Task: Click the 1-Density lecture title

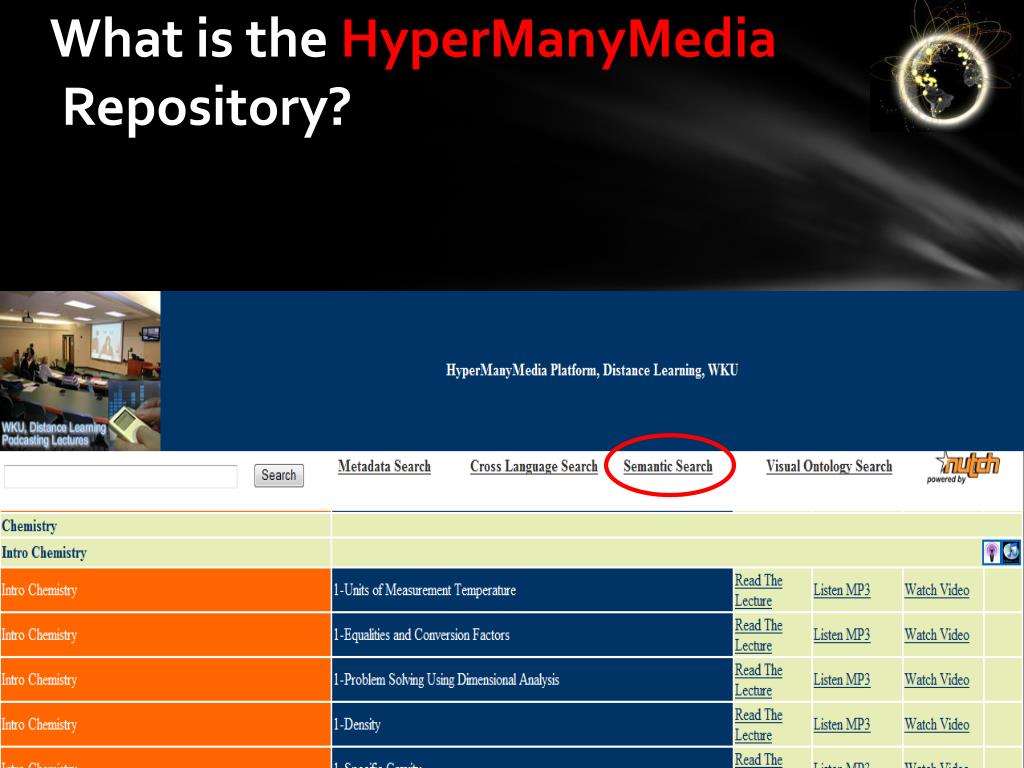Action: pyautogui.click(x=357, y=725)
